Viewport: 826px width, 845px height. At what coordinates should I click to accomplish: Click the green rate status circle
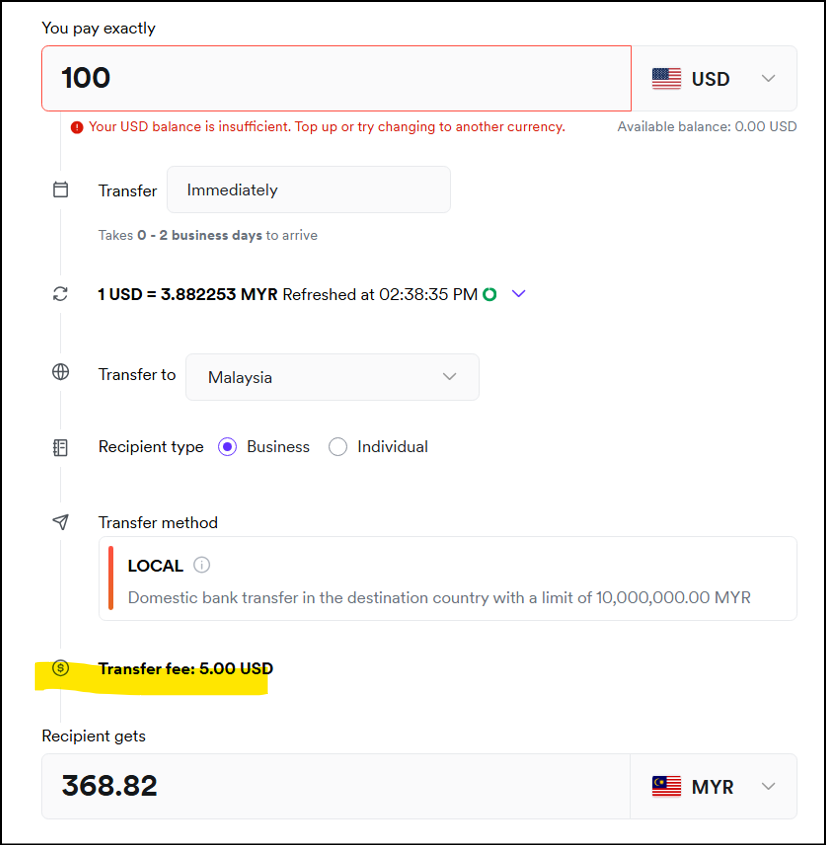point(489,294)
